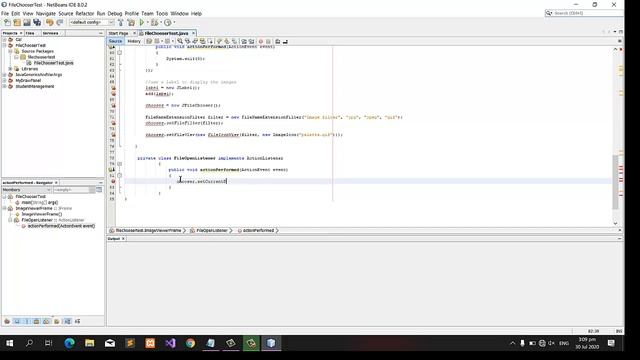Select FileChooserTest.java in Projects tree
The width and height of the screenshot is (640, 360).
(53, 63)
